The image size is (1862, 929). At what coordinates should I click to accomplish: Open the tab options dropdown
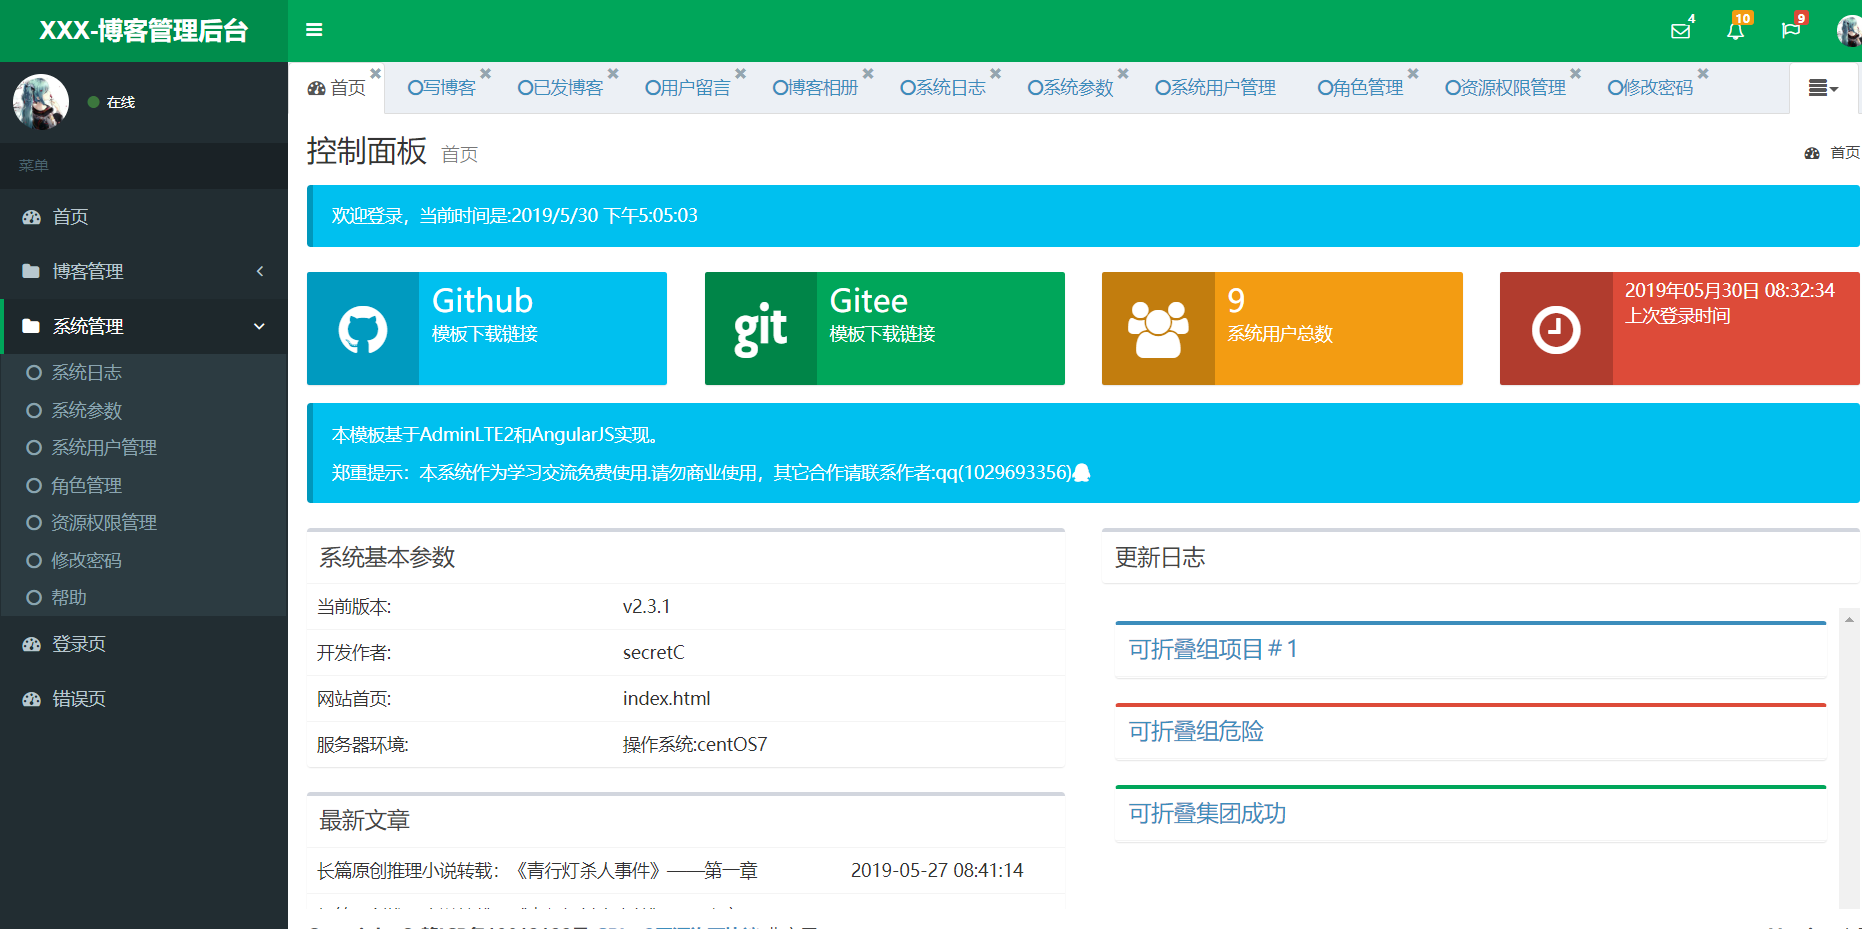1823,88
